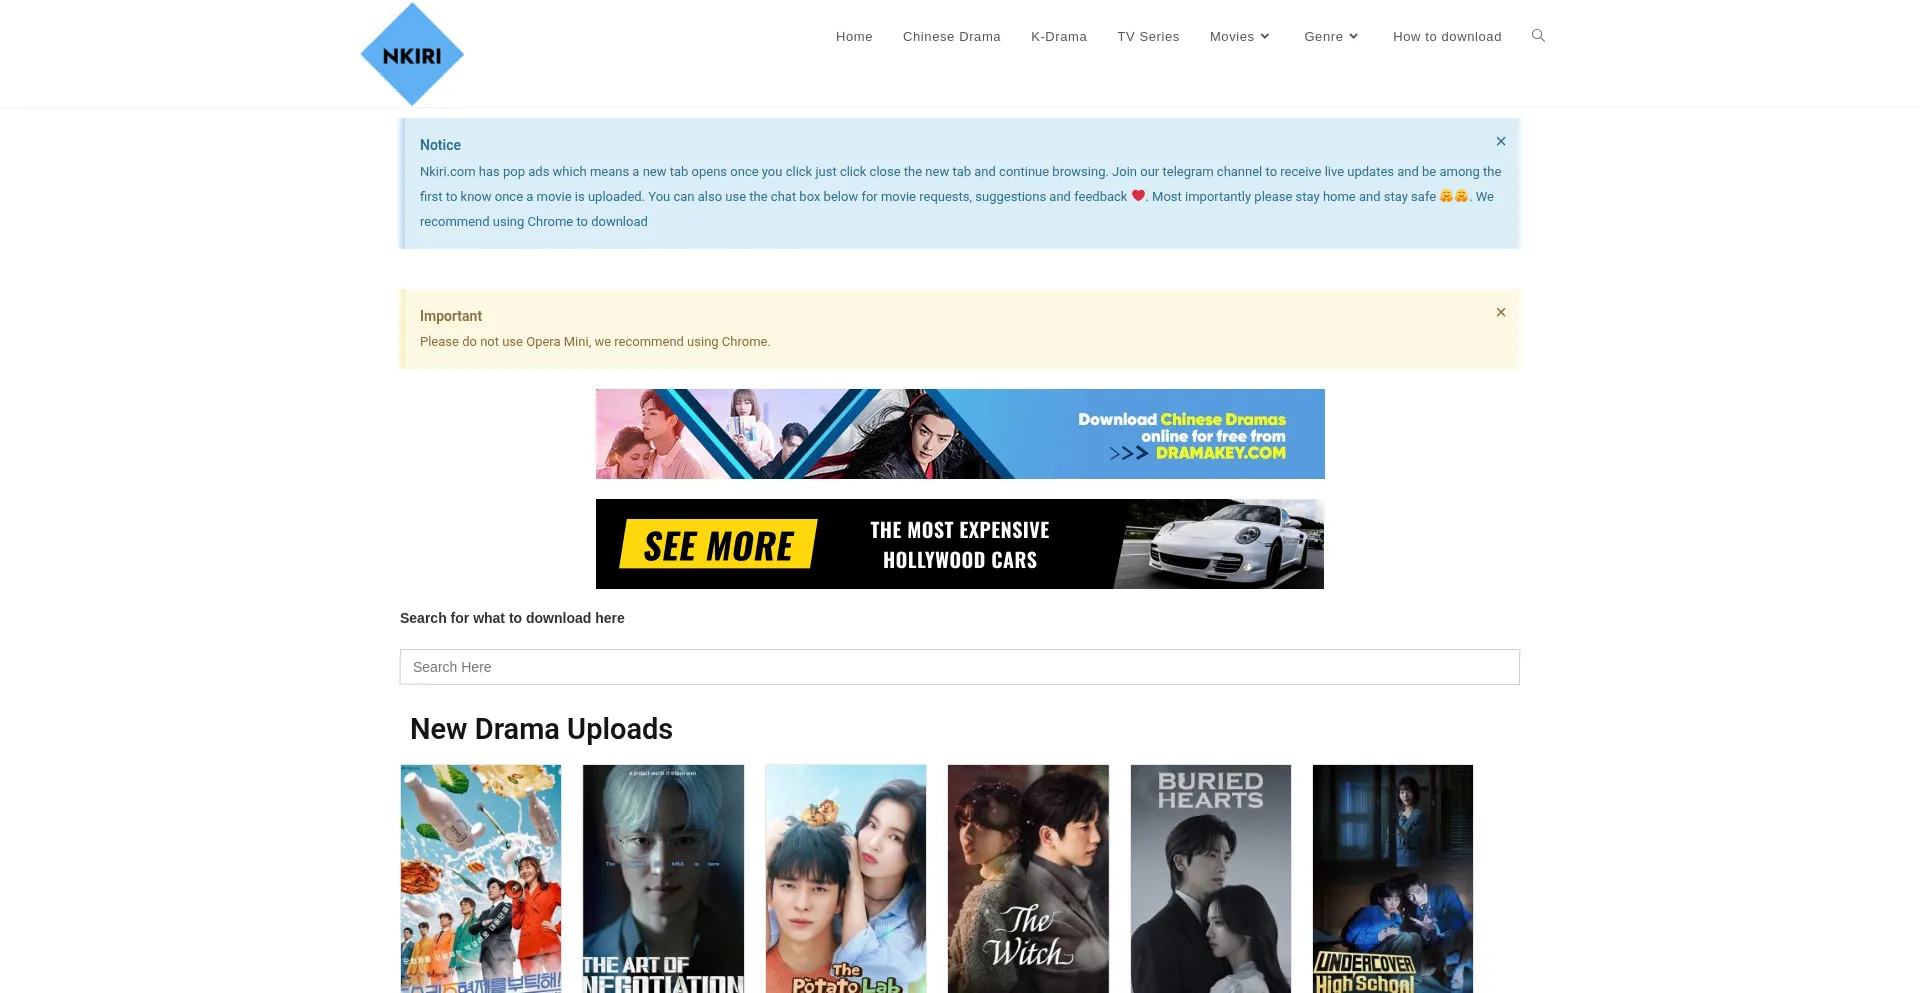
Task: Open the Dramakey Chinese Dramas banner ad
Action: (960, 434)
